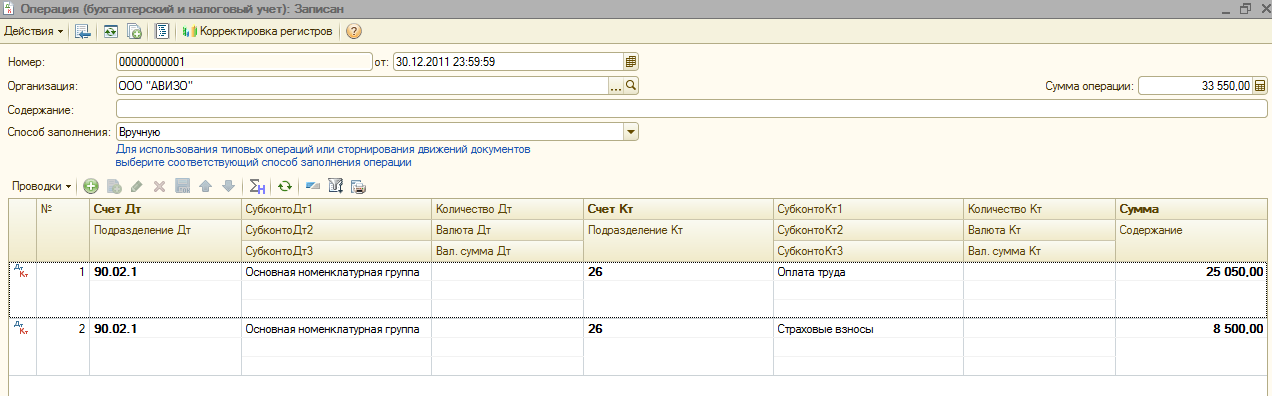
Task: Open help with the question mark icon
Action: click(353, 31)
